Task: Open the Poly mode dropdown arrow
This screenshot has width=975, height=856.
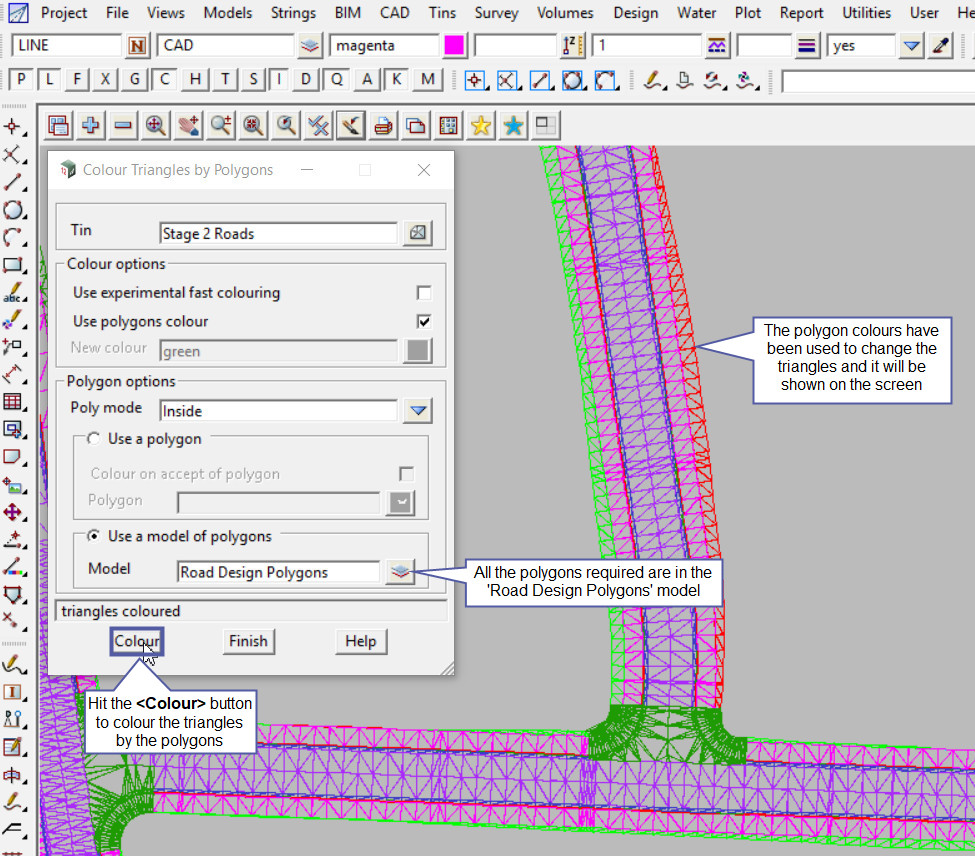Action: 417,410
